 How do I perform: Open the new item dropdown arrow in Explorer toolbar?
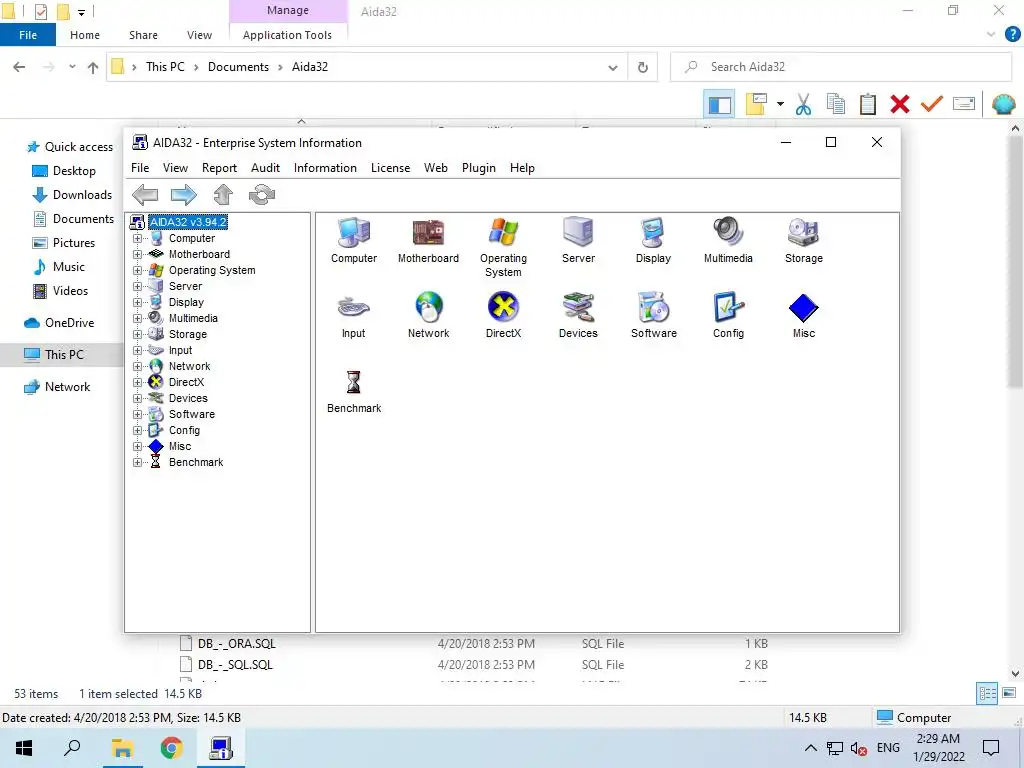780,104
